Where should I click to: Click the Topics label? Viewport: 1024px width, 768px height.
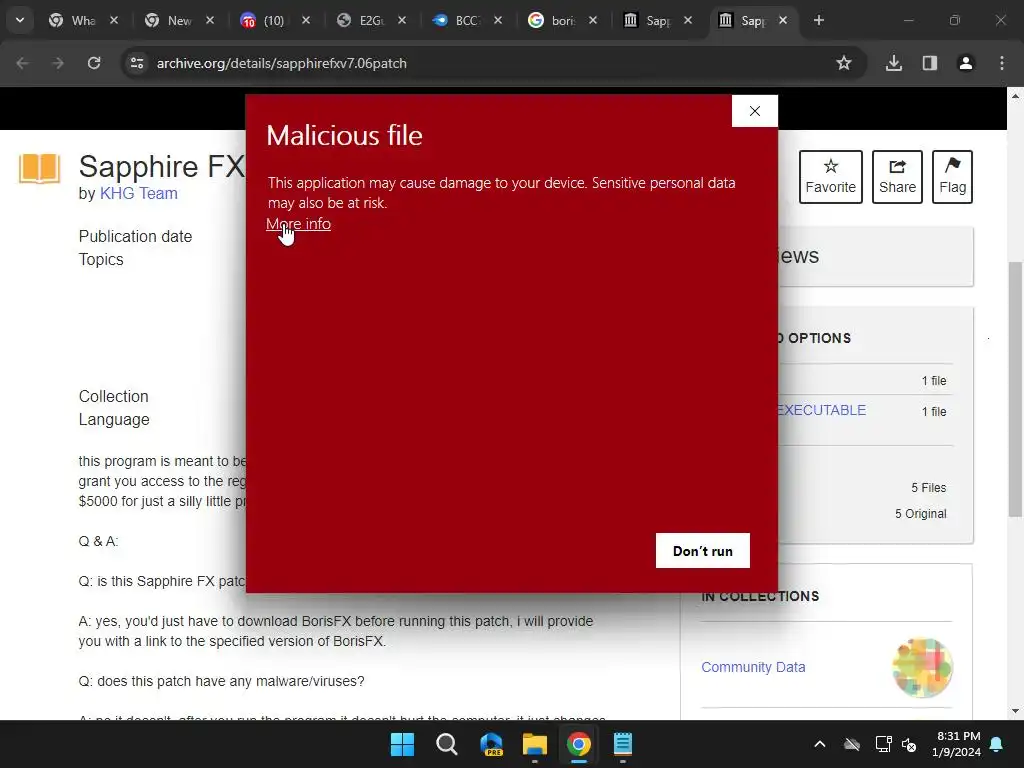(101, 259)
